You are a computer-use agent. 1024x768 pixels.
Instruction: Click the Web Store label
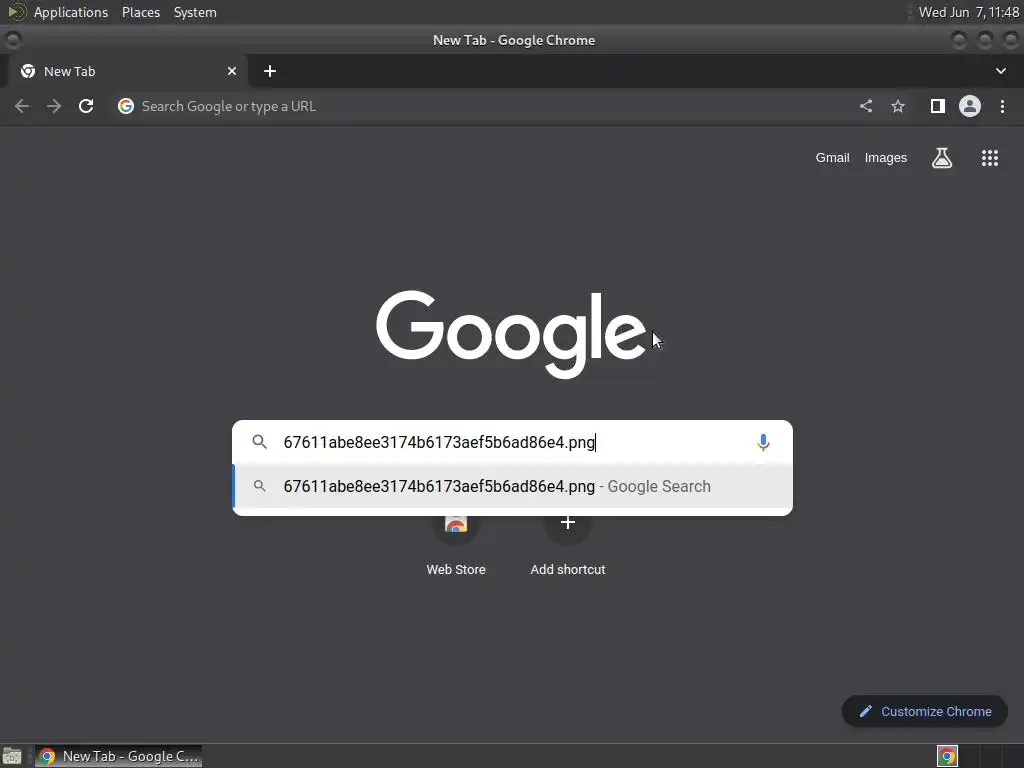tap(456, 569)
